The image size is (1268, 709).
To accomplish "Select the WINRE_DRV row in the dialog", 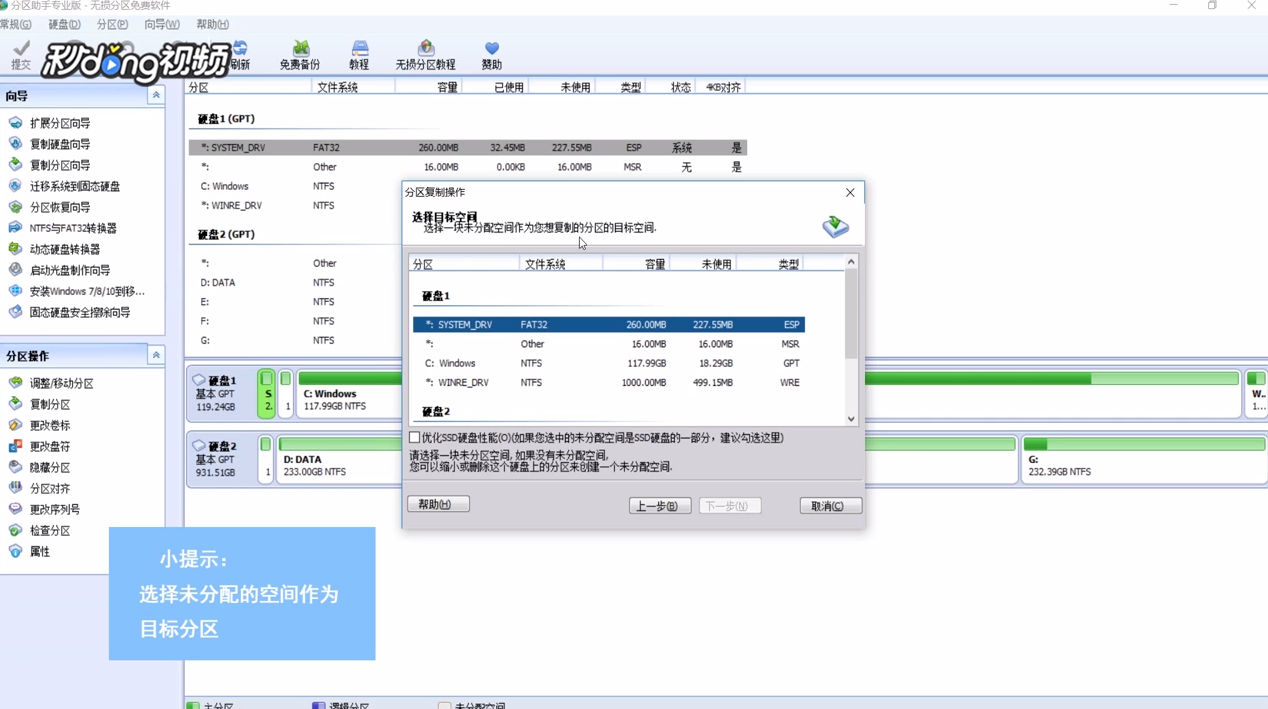I will pos(608,383).
